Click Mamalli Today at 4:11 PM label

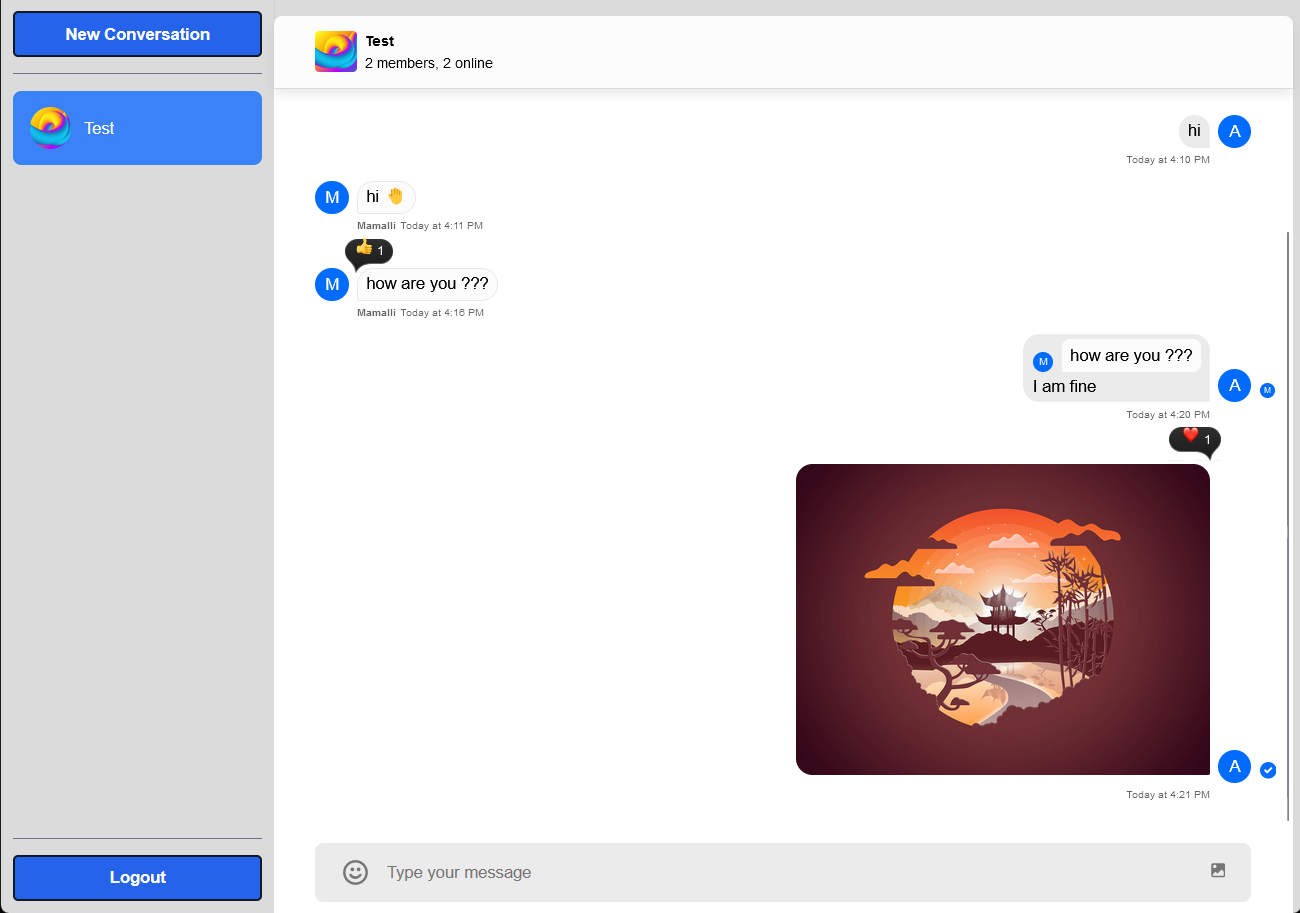[420, 226]
